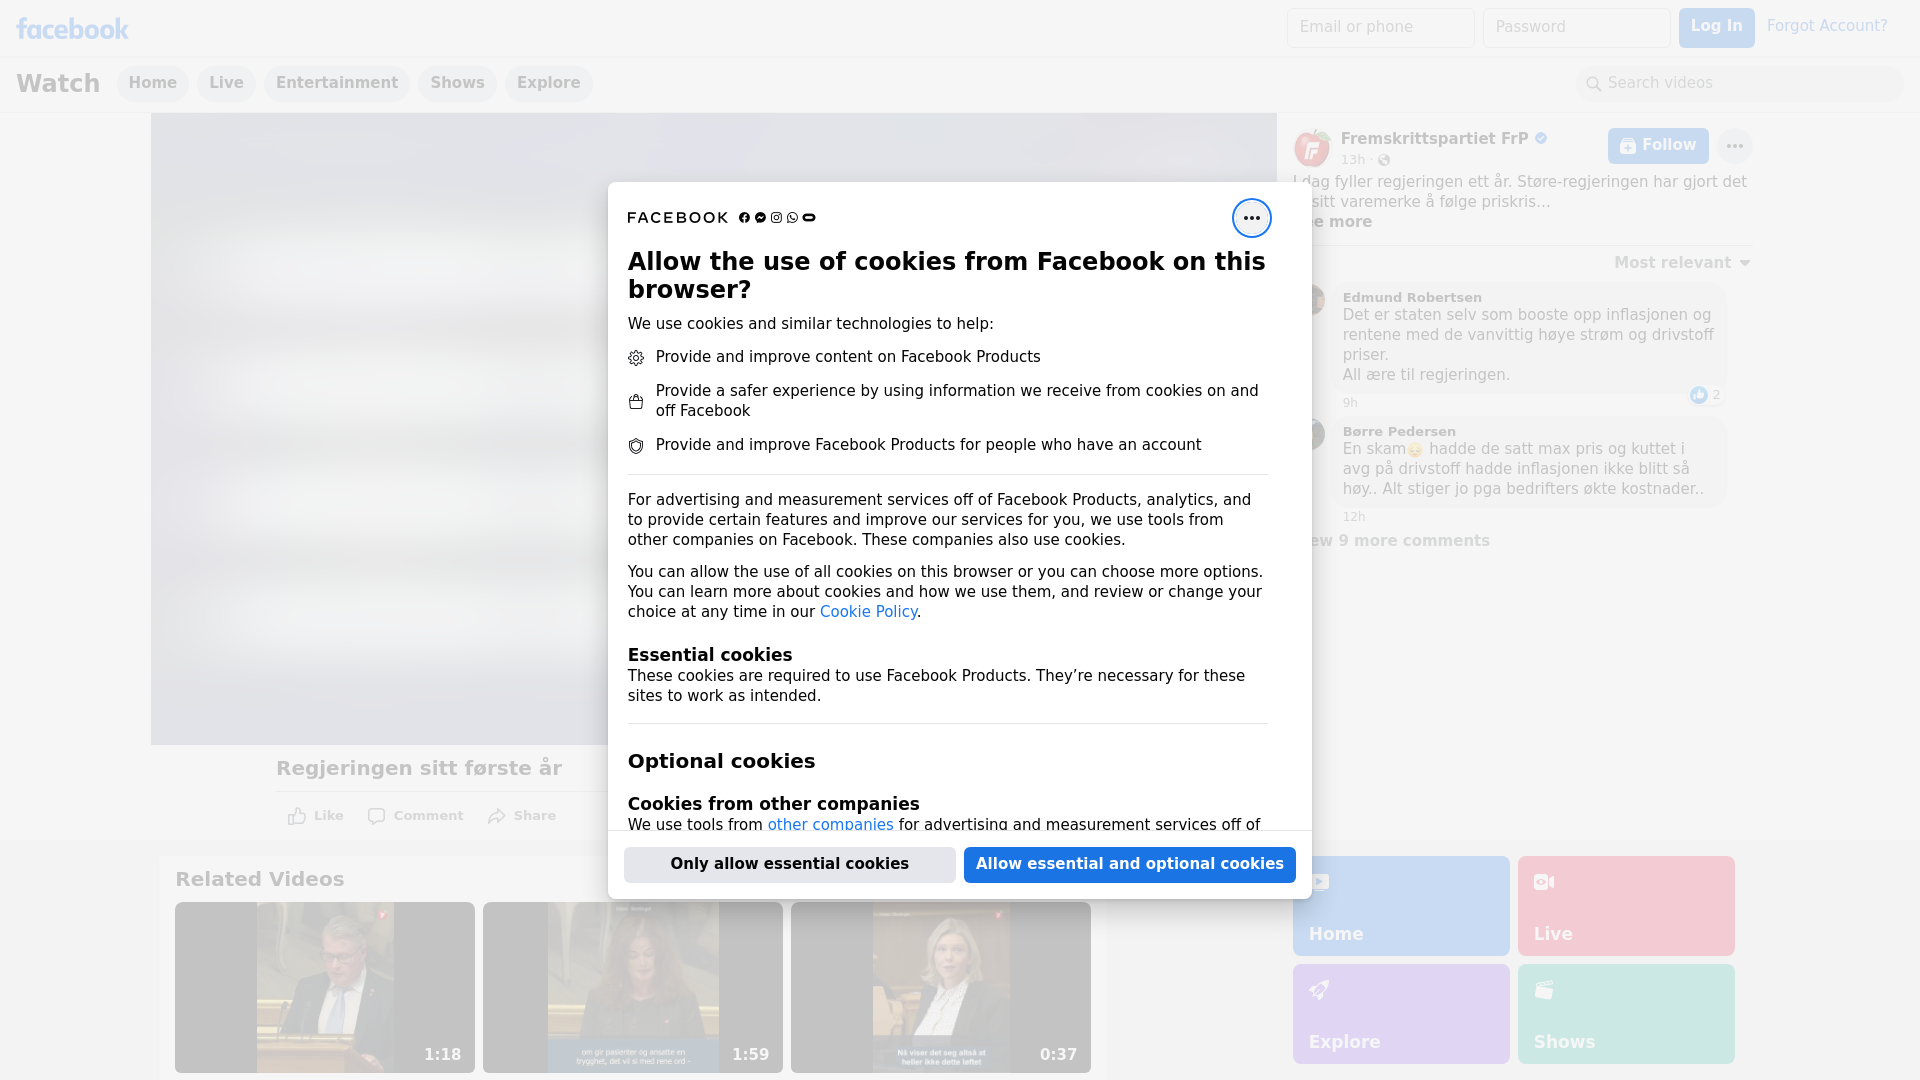This screenshot has width=1920, height=1080.
Task: Click Only allow essential cookies button
Action: [790, 865]
